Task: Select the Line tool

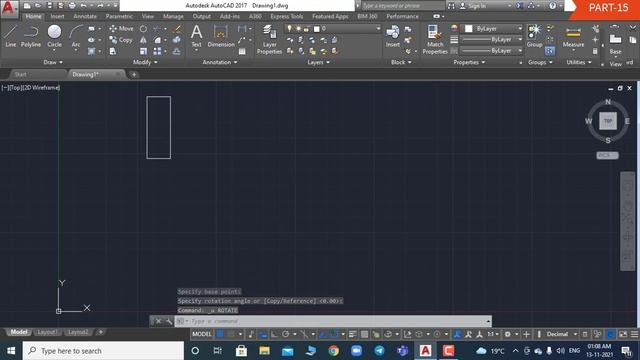Action: 10,36
